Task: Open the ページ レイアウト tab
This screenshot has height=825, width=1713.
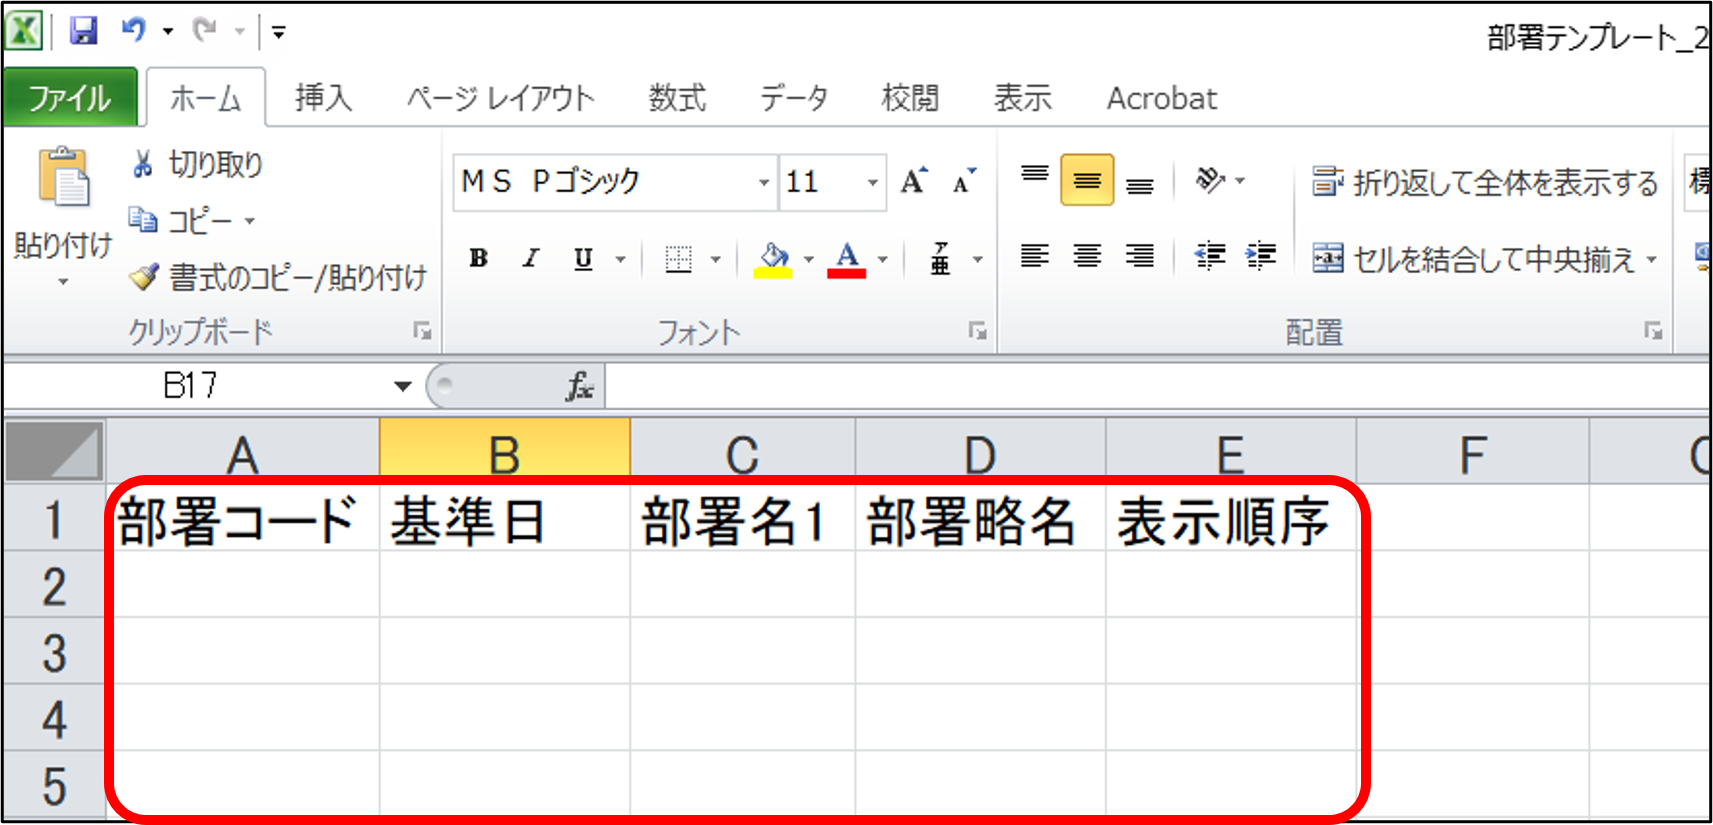Action: point(500,98)
